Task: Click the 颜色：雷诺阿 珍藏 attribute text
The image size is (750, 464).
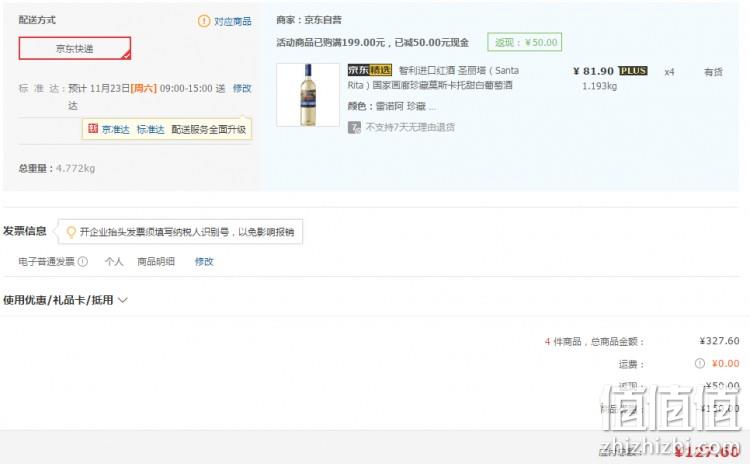Action: [391, 106]
